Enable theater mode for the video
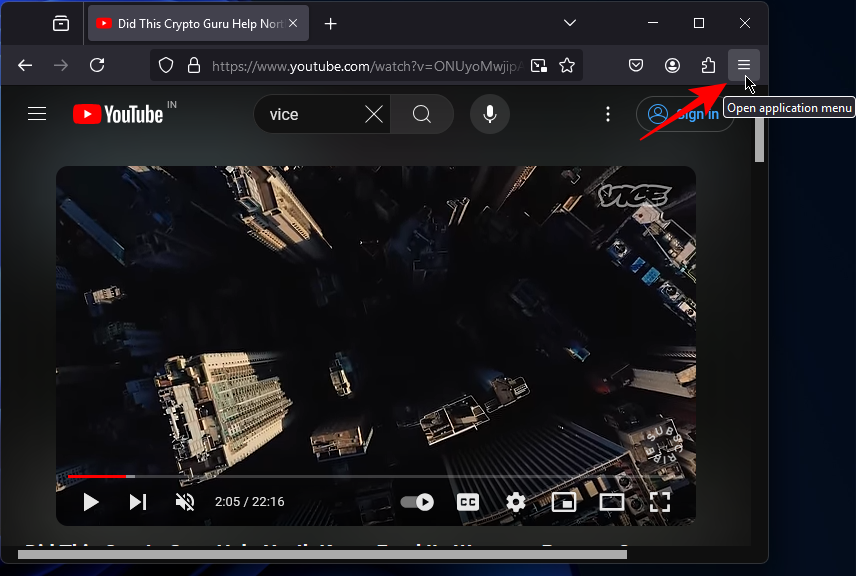Viewport: 856px width, 576px height. [x=611, y=502]
